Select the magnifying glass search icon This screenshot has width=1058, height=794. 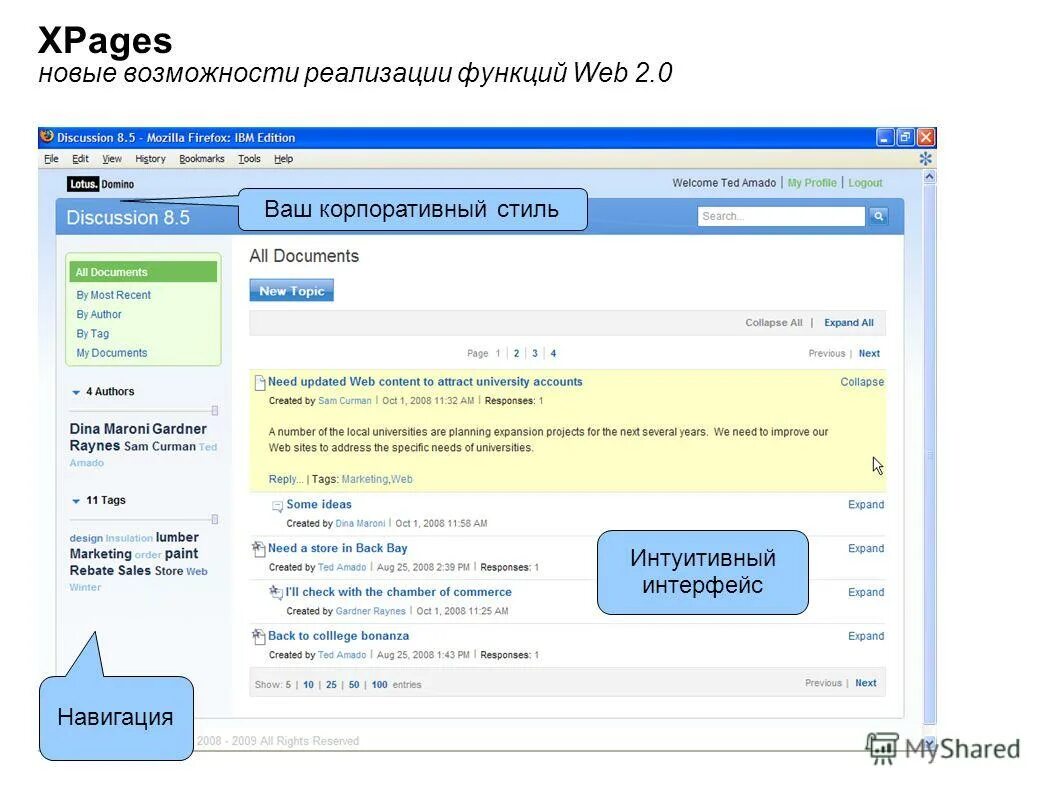[x=878, y=215]
